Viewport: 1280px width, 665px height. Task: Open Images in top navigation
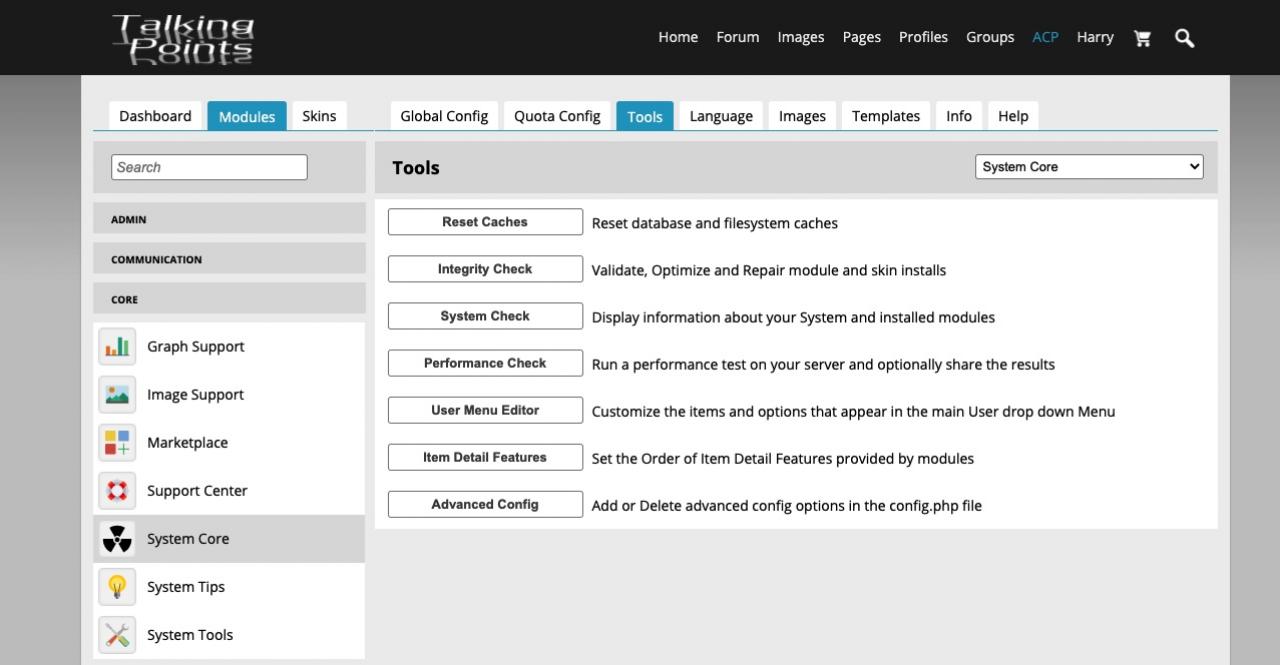801,37
